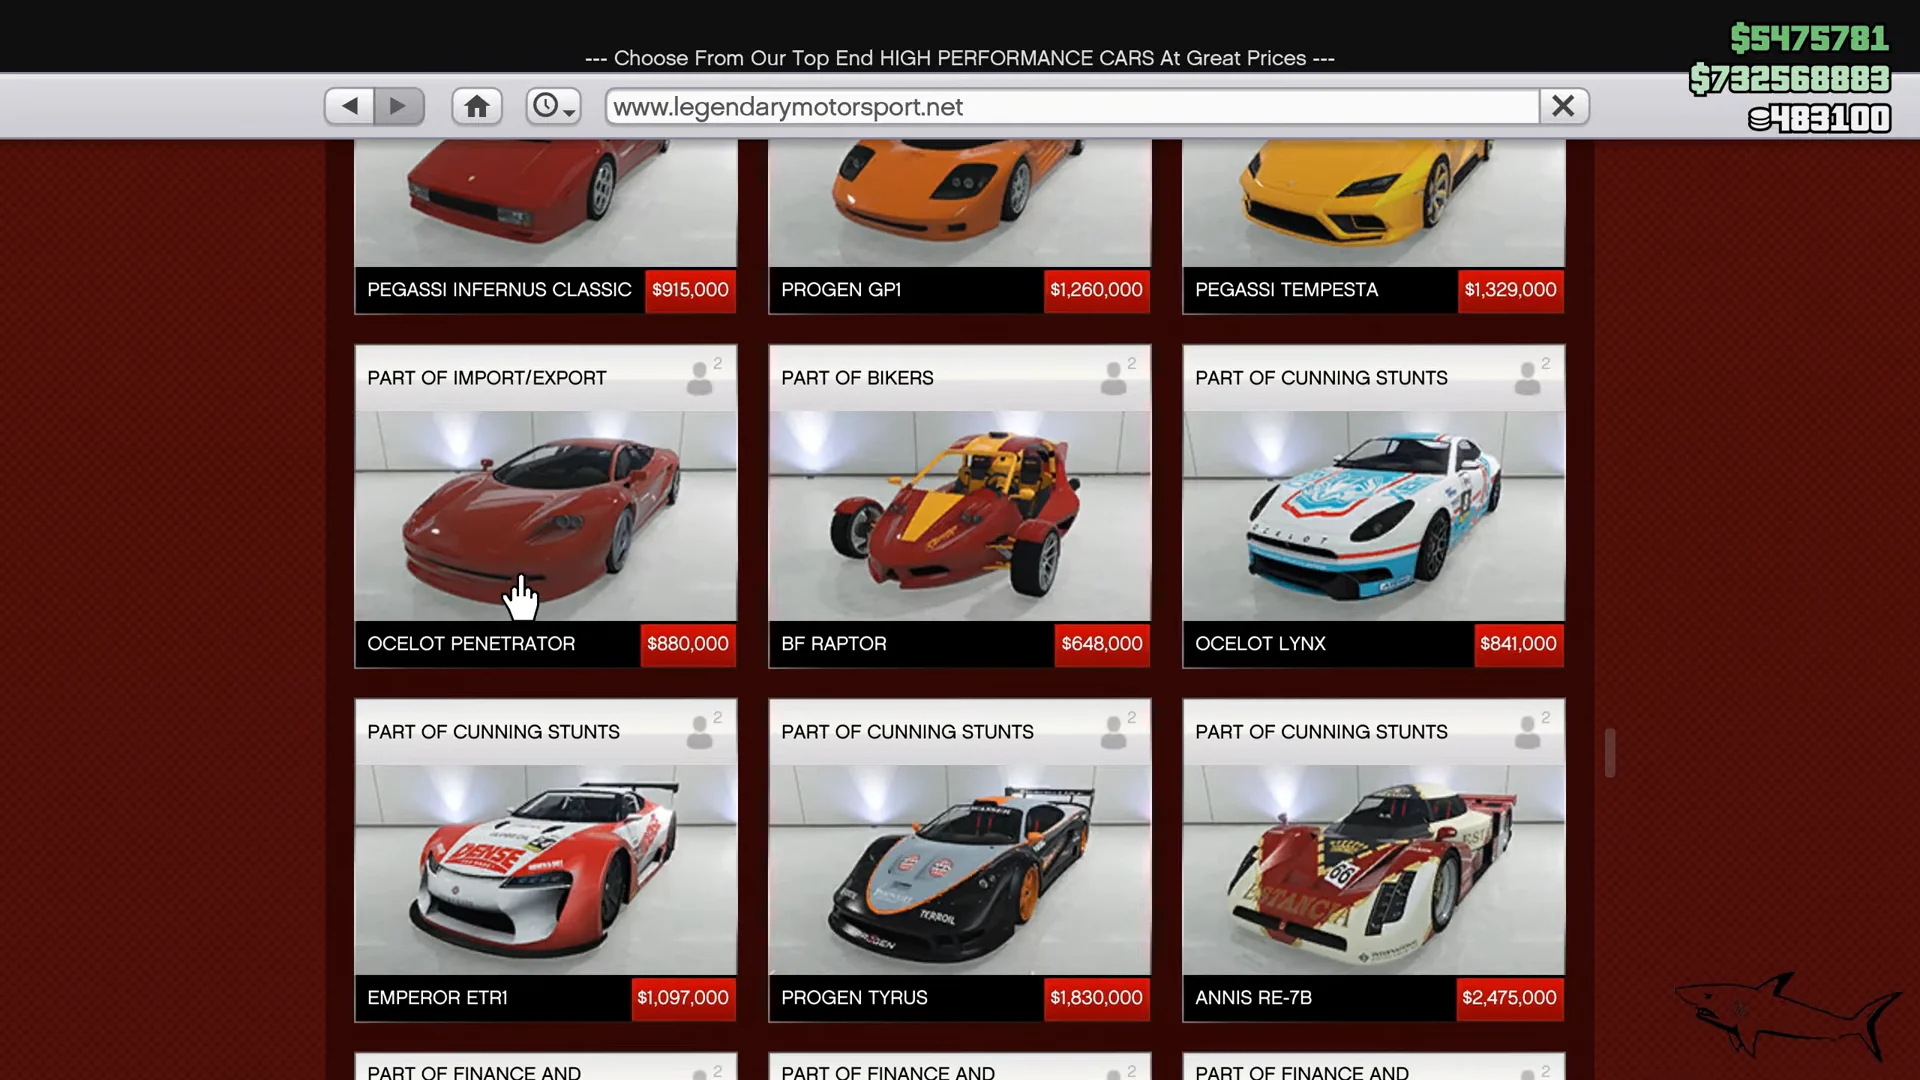The height and width of the screenshot is (1080, 1920).
Task: Open the Progen GP1 car image
Action: pos(960,203)
